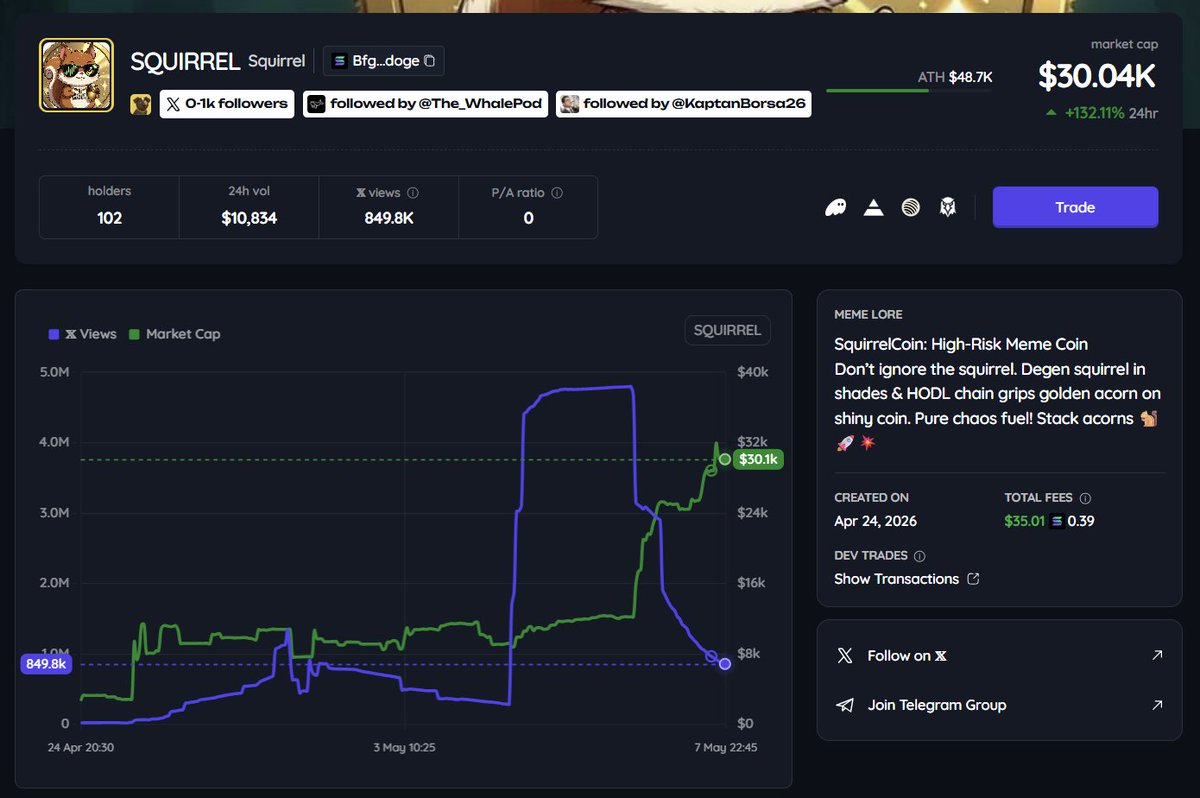
Task: Click the SQUIRREL chart label button
Action: pos(728,330)
